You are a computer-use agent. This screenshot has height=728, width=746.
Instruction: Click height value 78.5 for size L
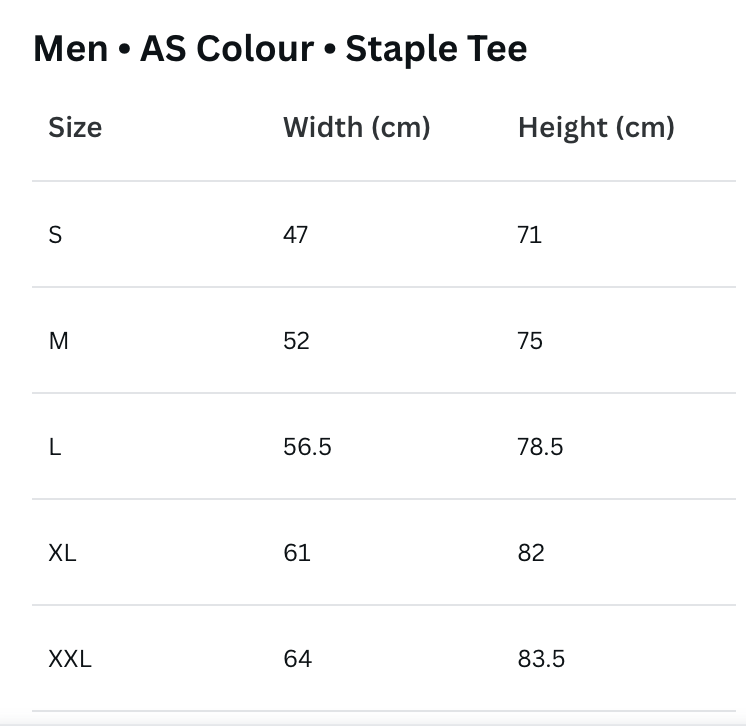[541, 447]
